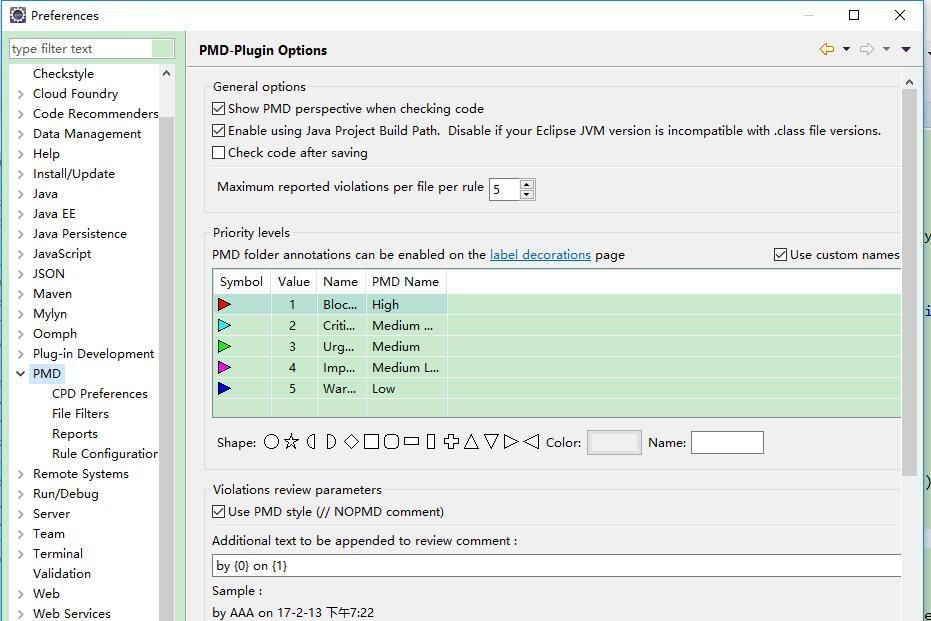The width and height of the screenshot is (931, 621).
Task: Open CPD Preferences page
Action: 100,394
